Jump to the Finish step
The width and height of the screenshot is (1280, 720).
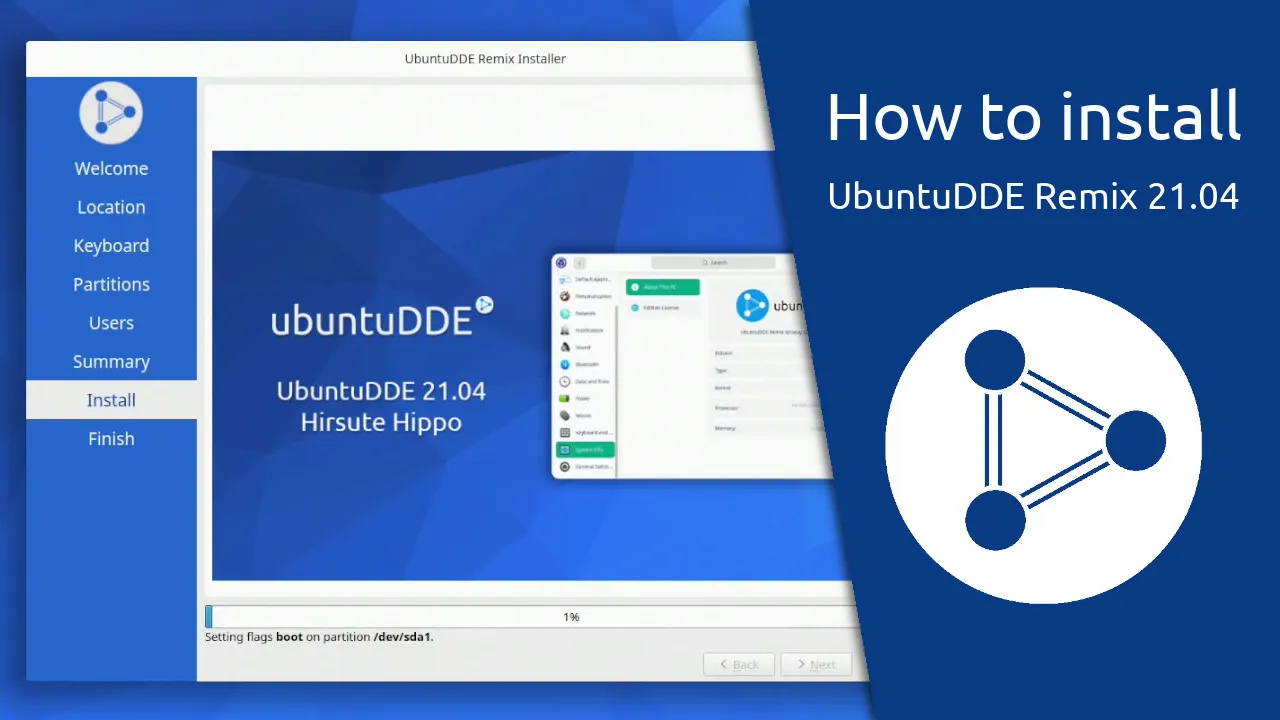tap(111, 439)
